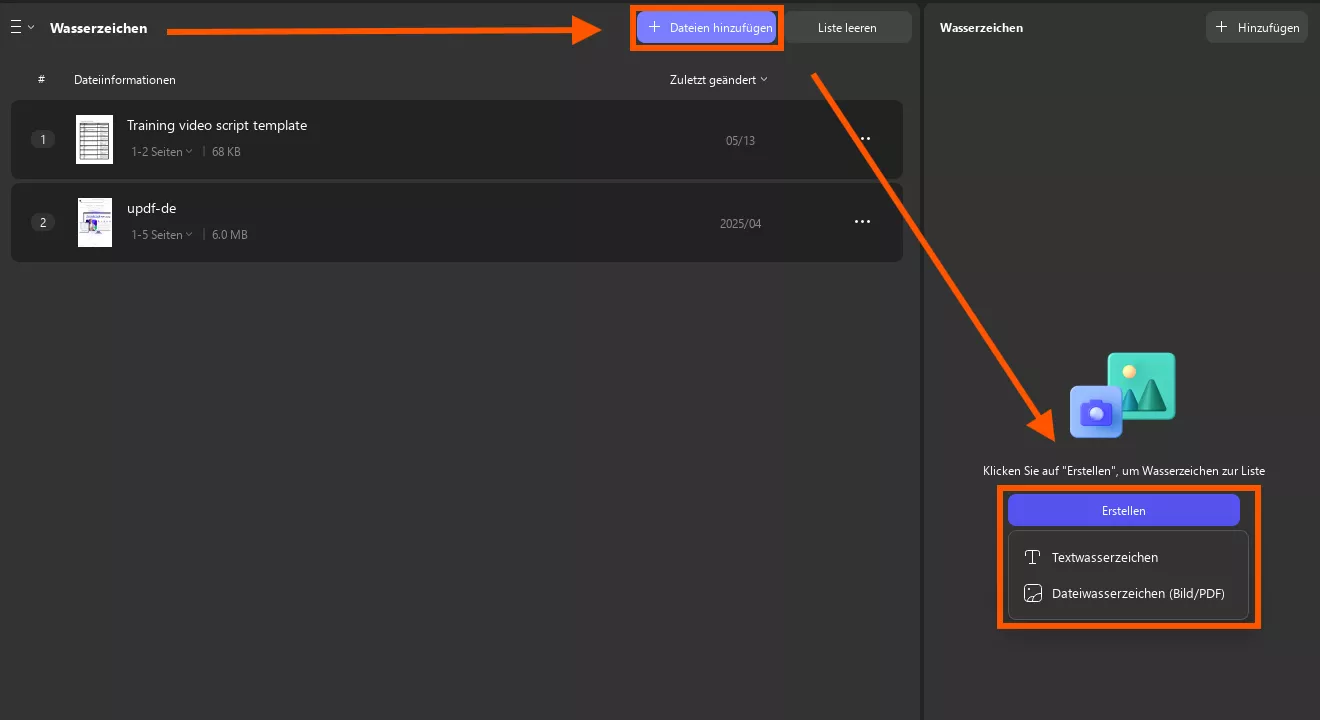Click the row number badge "1"
This screenshot has width=1320, height=720.
[42, 139]
